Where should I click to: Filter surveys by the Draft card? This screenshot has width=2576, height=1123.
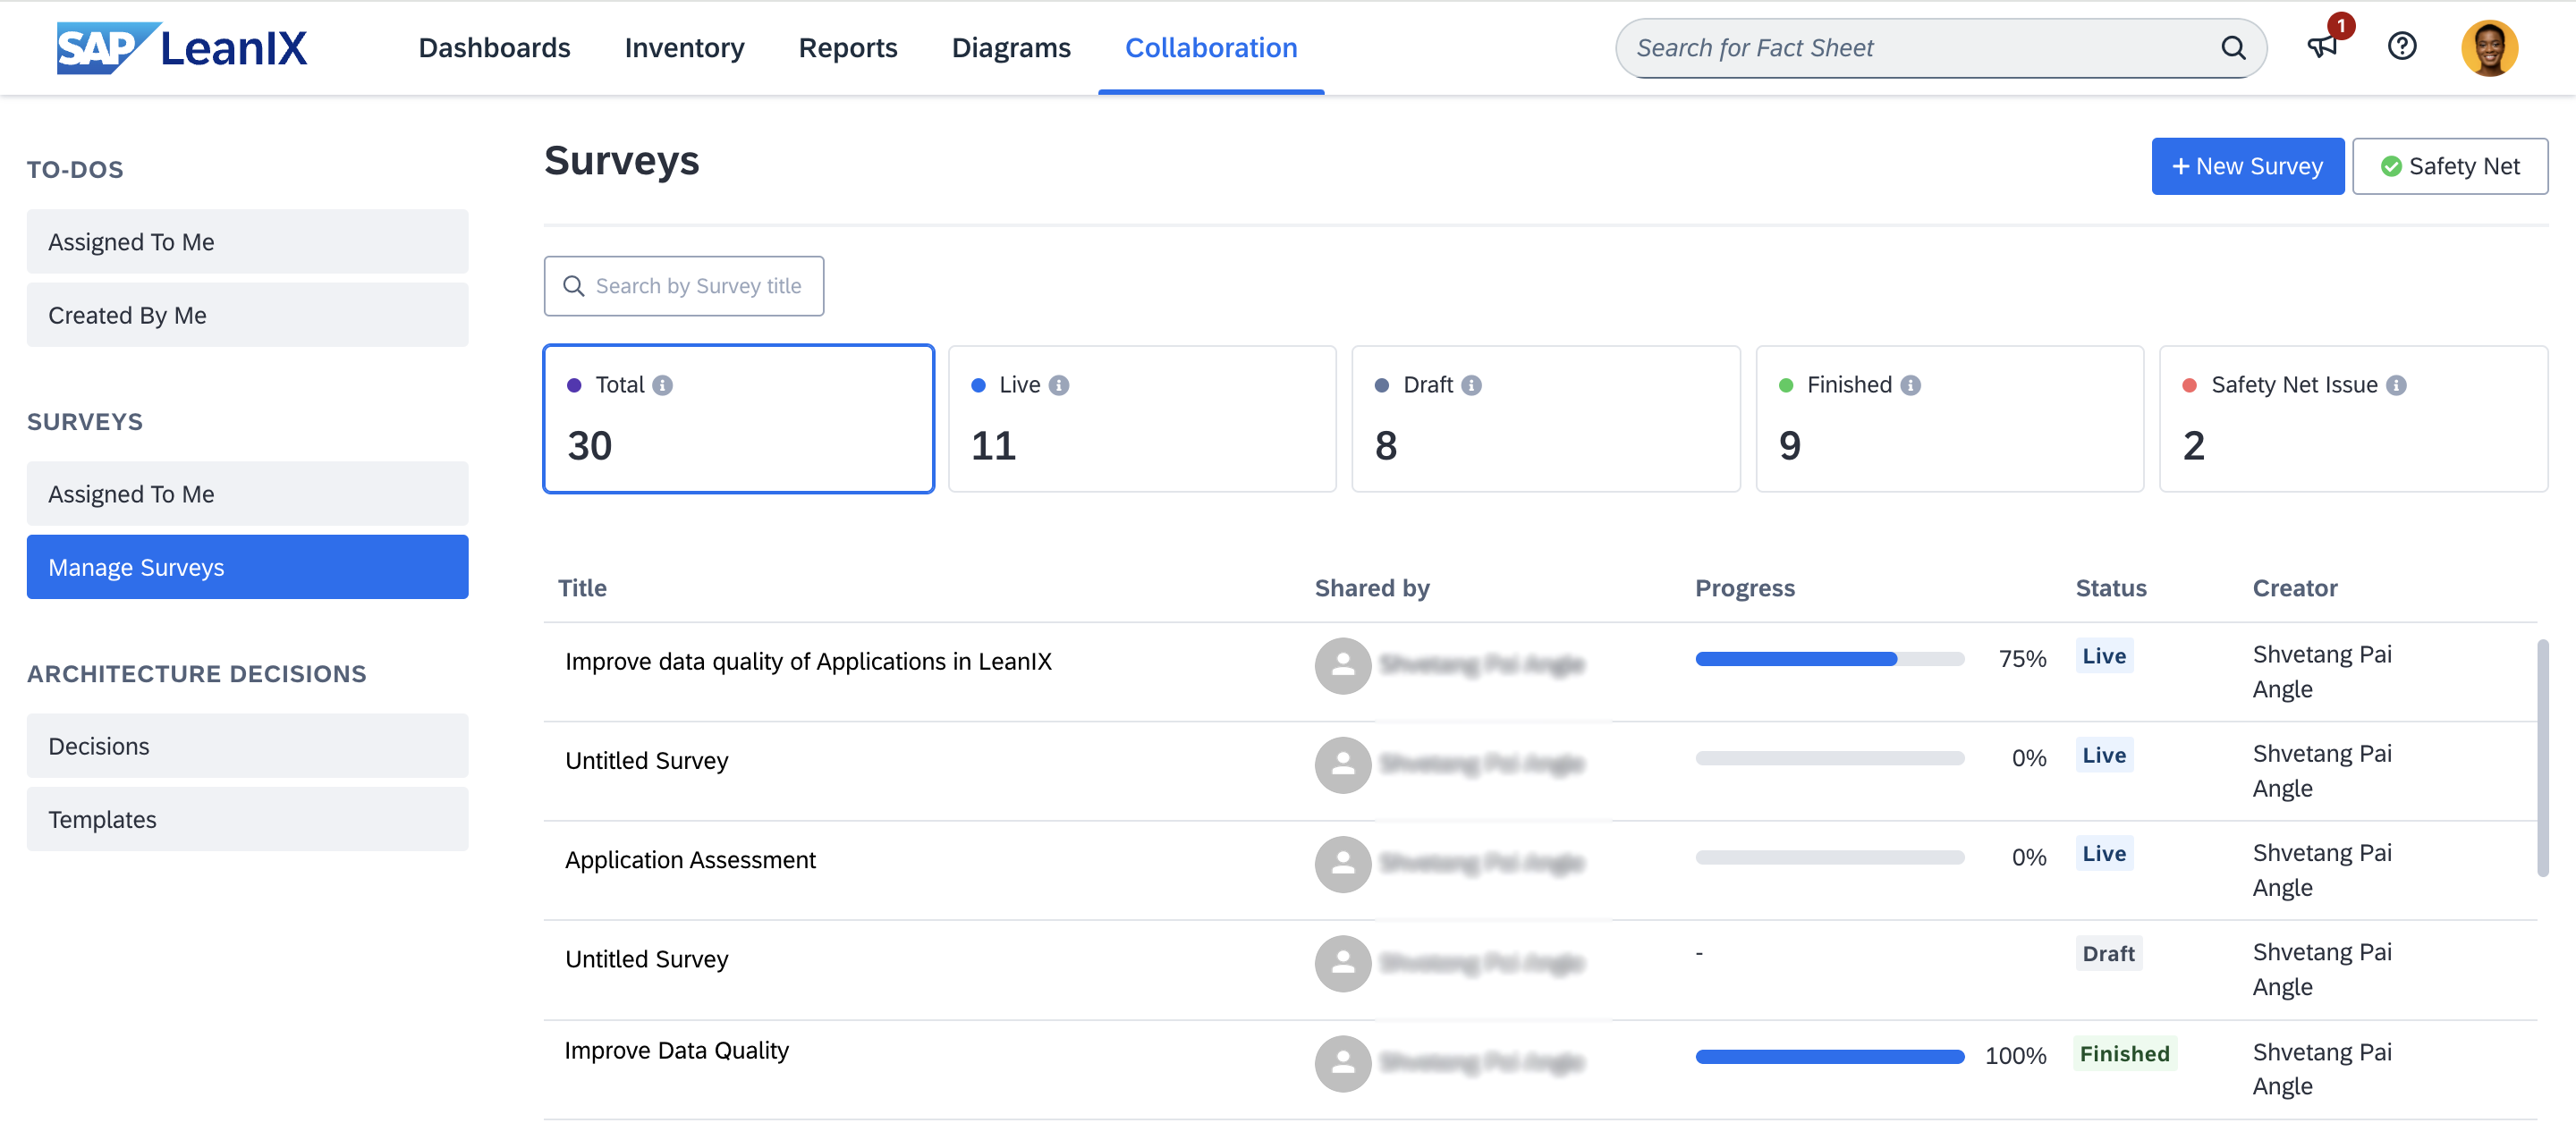click(1545, 419)
